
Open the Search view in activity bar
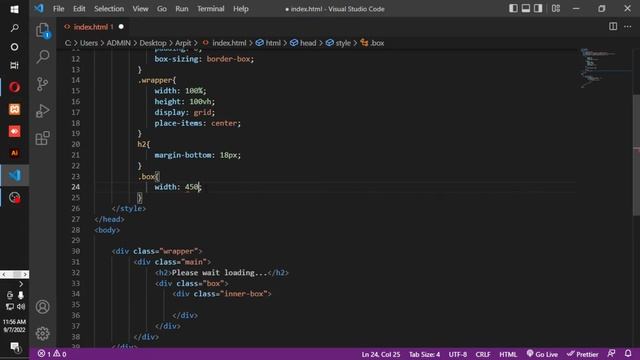pos(42,57)
